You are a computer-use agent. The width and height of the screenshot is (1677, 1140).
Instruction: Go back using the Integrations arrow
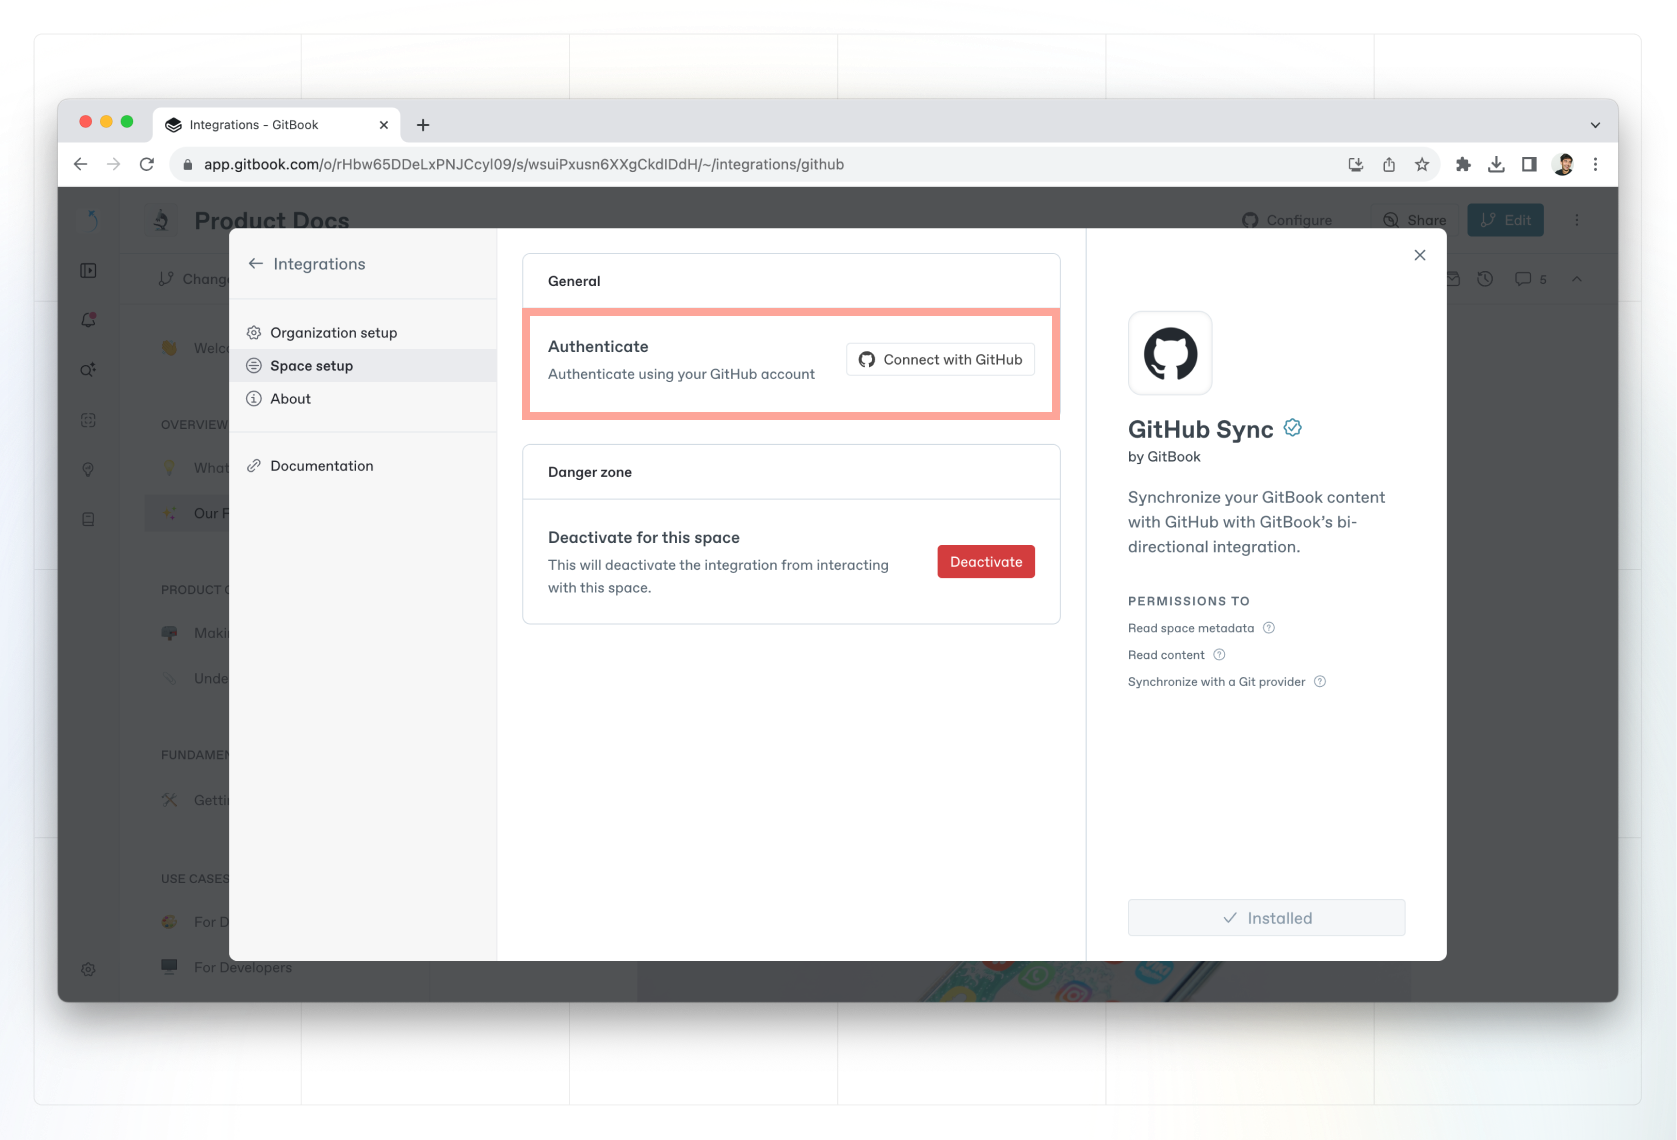point(256,264)
